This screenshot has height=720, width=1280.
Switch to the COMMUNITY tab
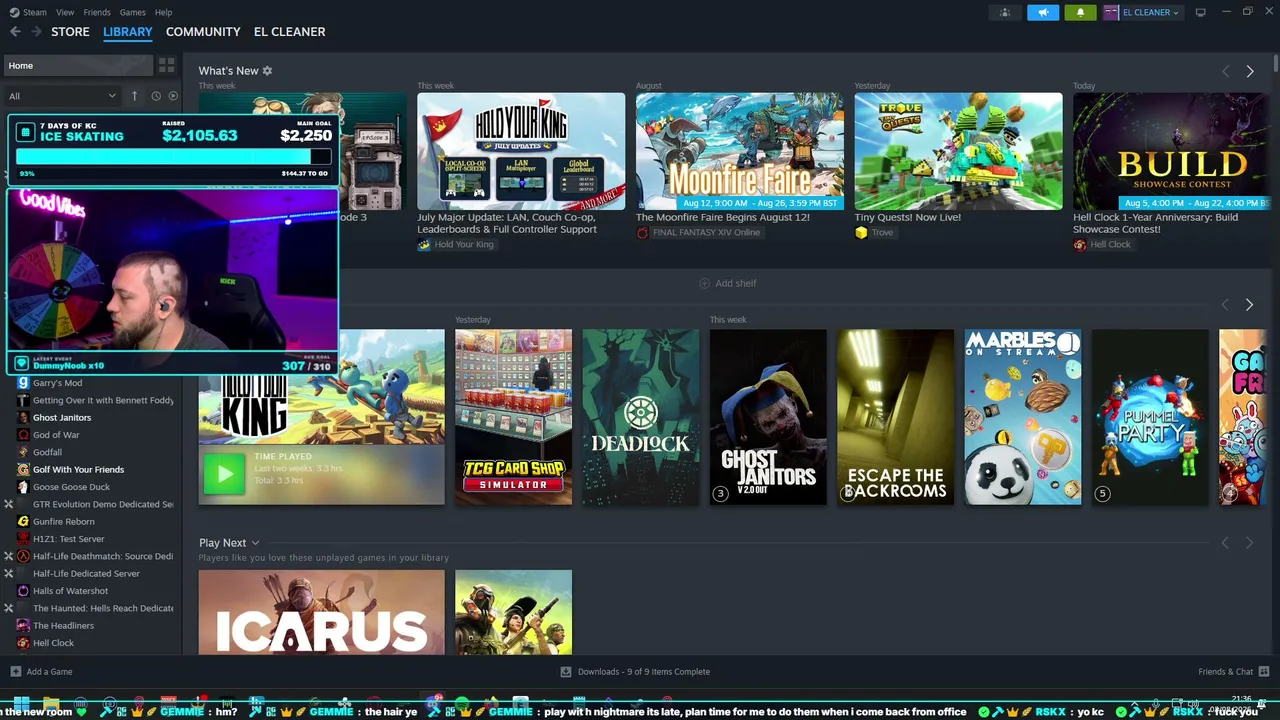click(203, 32)
